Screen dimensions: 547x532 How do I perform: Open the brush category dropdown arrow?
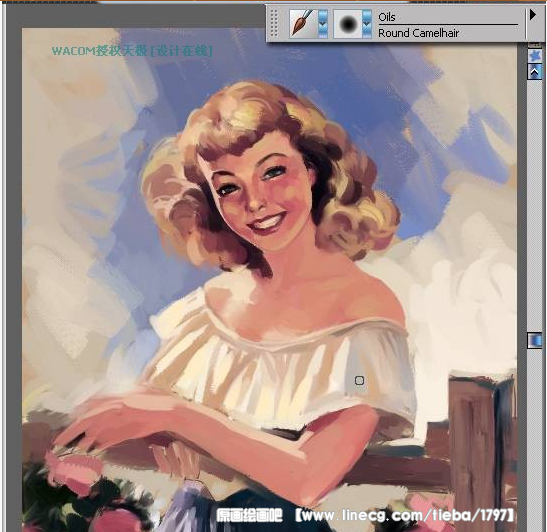[323, 24]
